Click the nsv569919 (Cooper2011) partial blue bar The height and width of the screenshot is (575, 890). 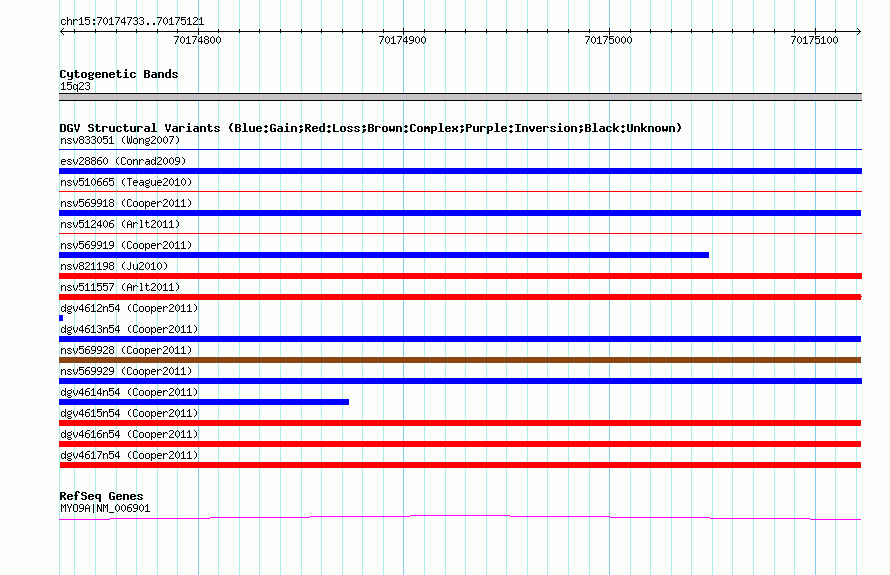click(x=384, y=255)
